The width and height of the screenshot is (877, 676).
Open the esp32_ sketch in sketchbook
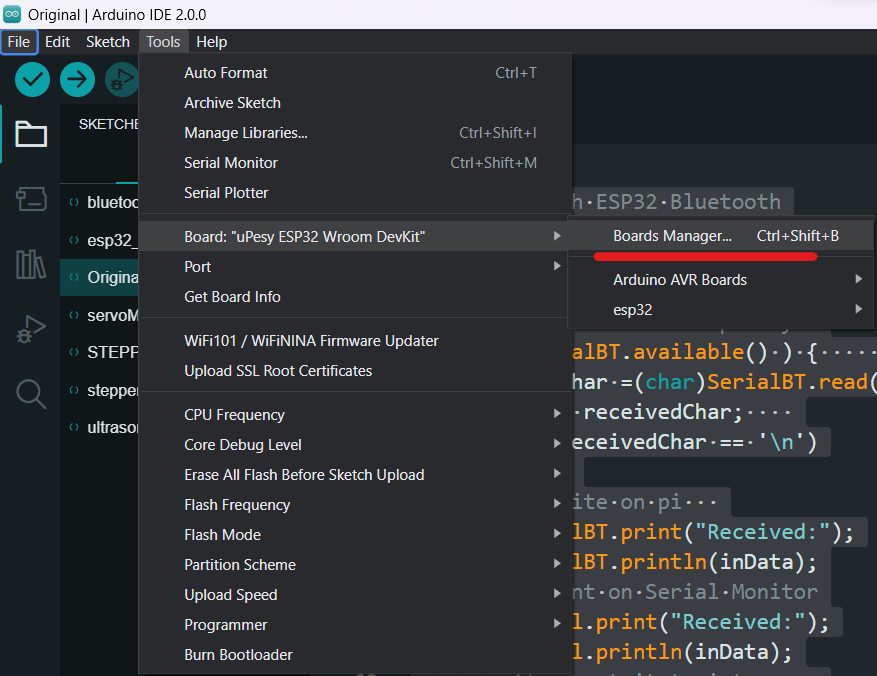point(100,240)
